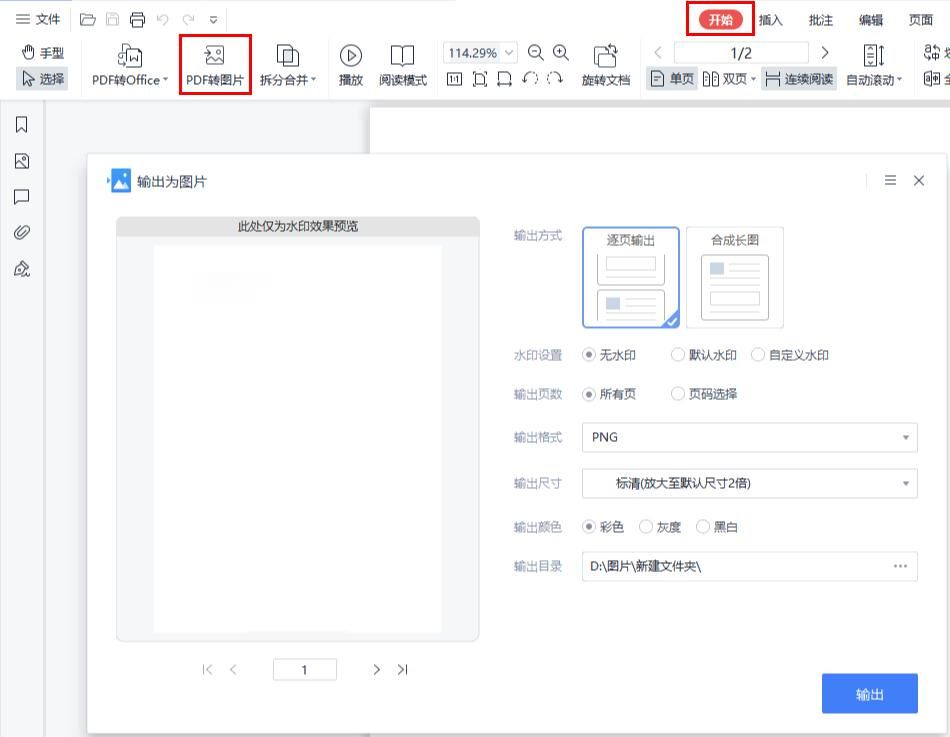Open the 文件 menu
Image resolution: width=950 pixels, height=737 pixels.
pyautogui.click(x=38, y=19)
